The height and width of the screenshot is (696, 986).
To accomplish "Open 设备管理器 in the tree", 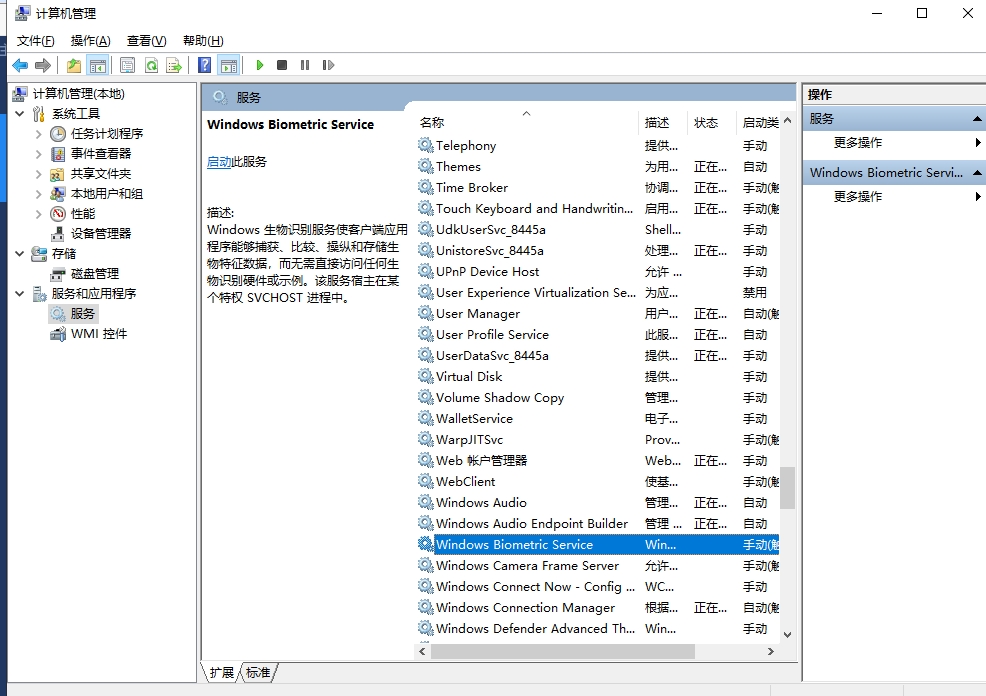I will (x=101, y=234).
